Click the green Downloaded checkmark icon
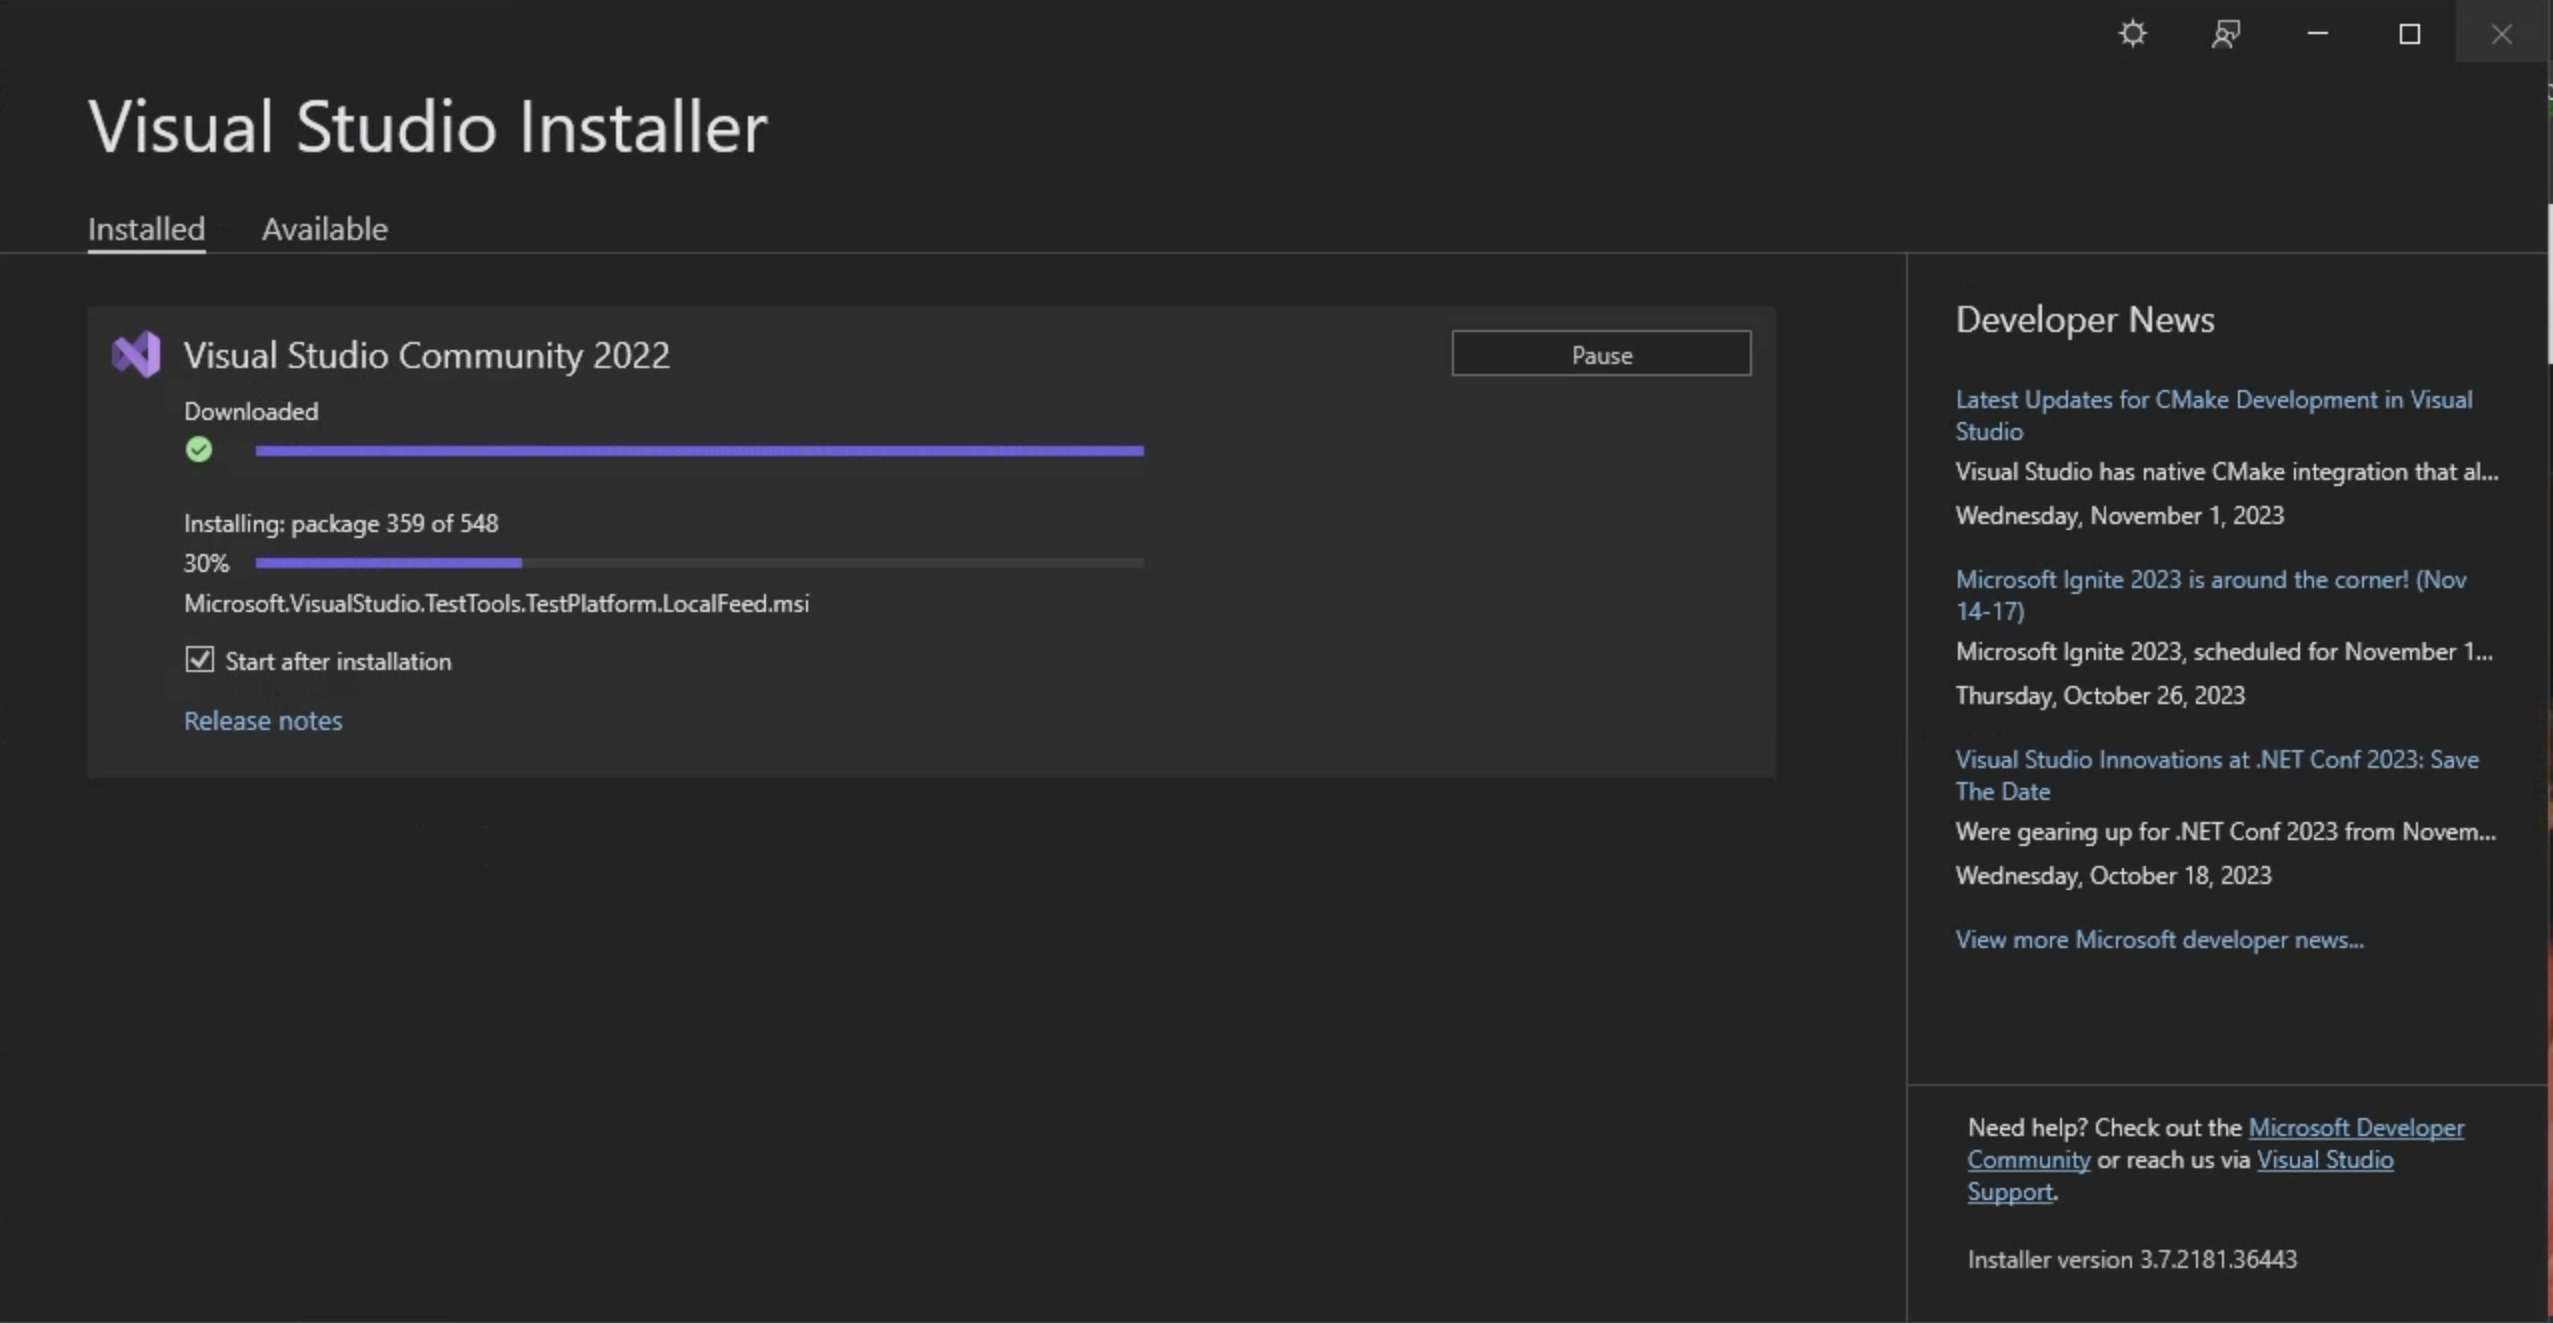 tap(198, 449)
